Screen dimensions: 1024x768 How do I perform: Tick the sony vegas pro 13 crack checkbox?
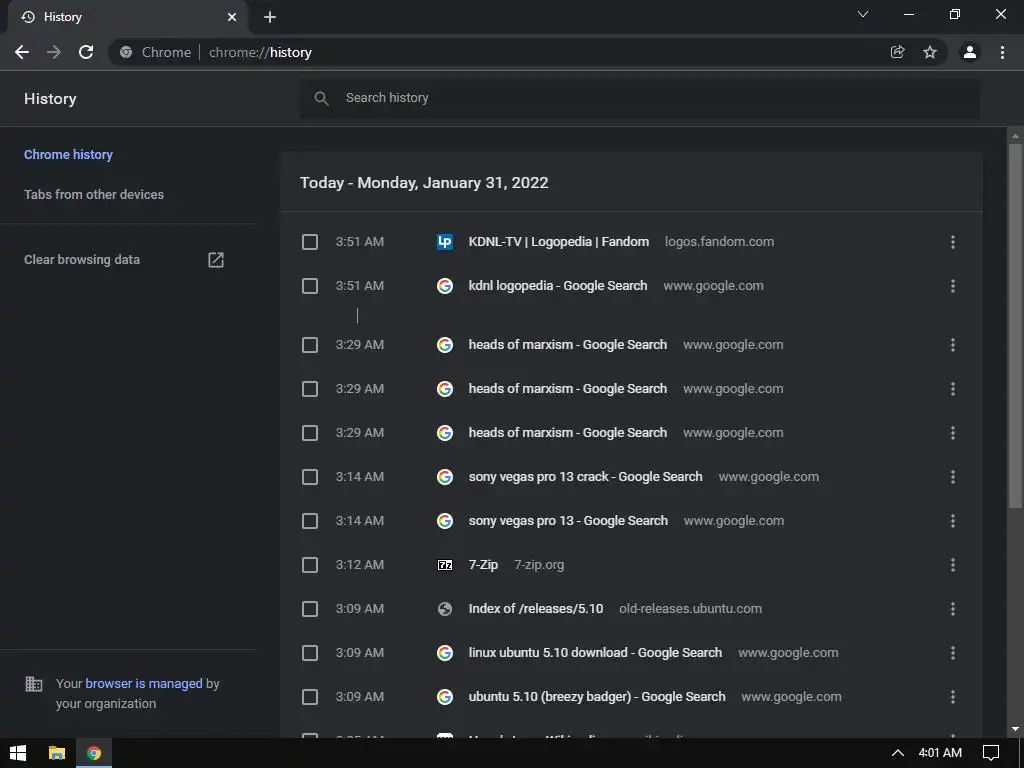pyautogui.click(x=310, y=477)
